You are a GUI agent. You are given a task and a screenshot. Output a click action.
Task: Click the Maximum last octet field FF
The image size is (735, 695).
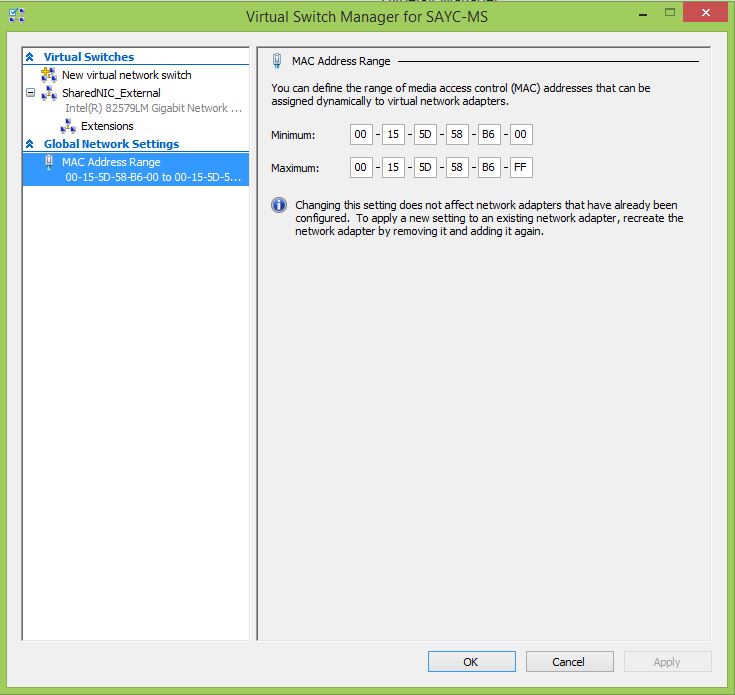pos(521,167)
